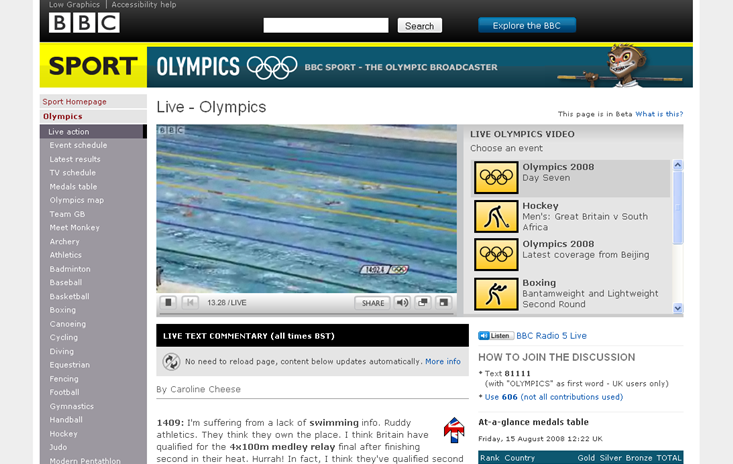The height and width of the screenshot is (464, 733).
Task: Select Olympics 2008 Day Seven rings icon
Action: tap(496, 178)
